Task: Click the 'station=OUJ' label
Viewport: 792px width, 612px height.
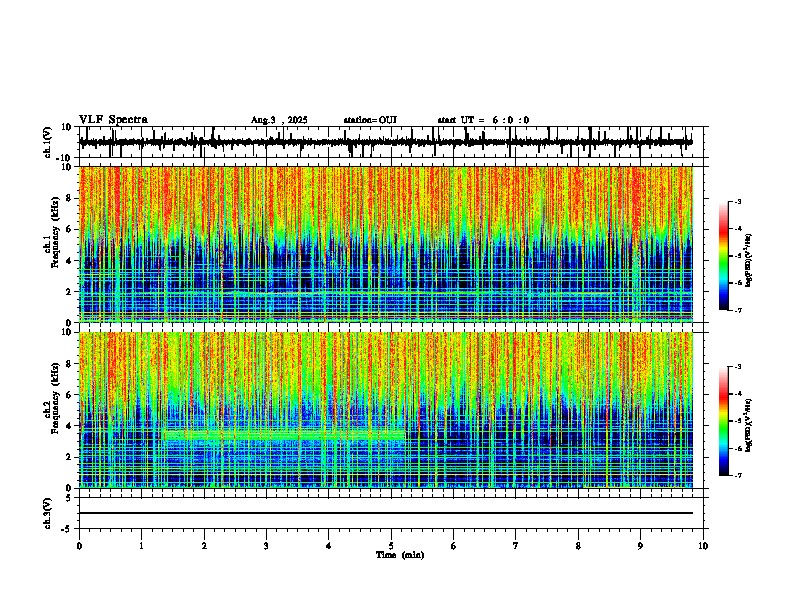Action: point(370,120)
